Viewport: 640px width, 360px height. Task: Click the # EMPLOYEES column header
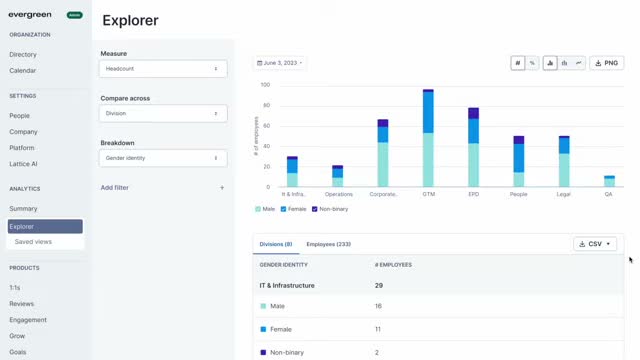393,265
